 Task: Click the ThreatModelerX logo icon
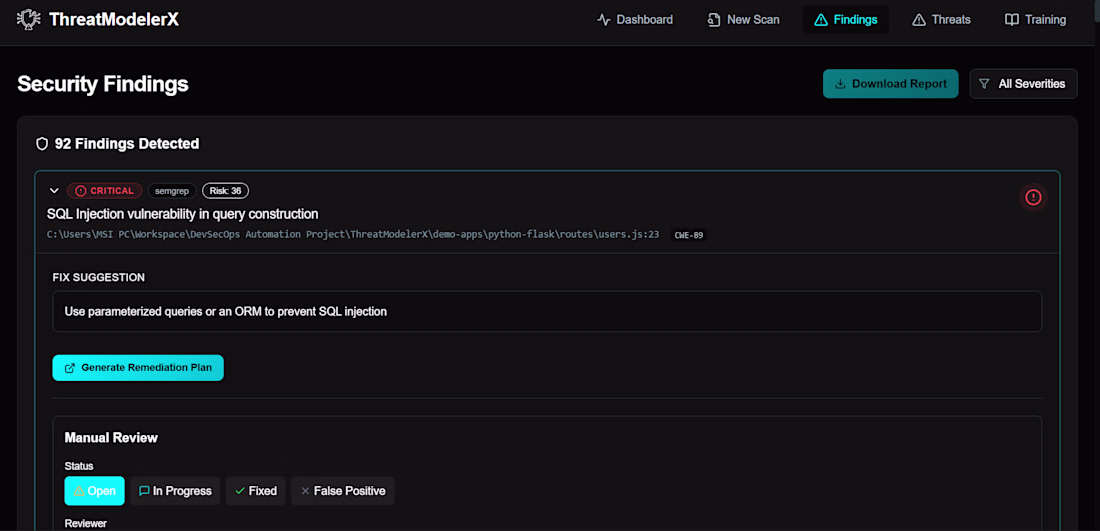tap(28, 20)
